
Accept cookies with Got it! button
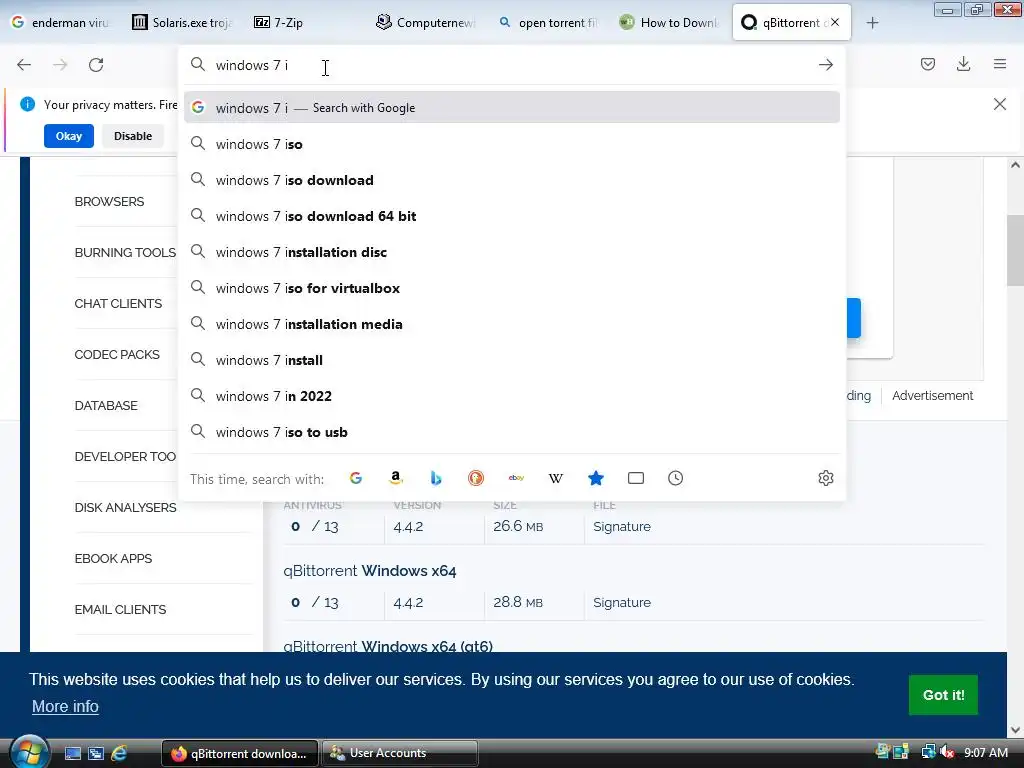click(x=943, y=695)
